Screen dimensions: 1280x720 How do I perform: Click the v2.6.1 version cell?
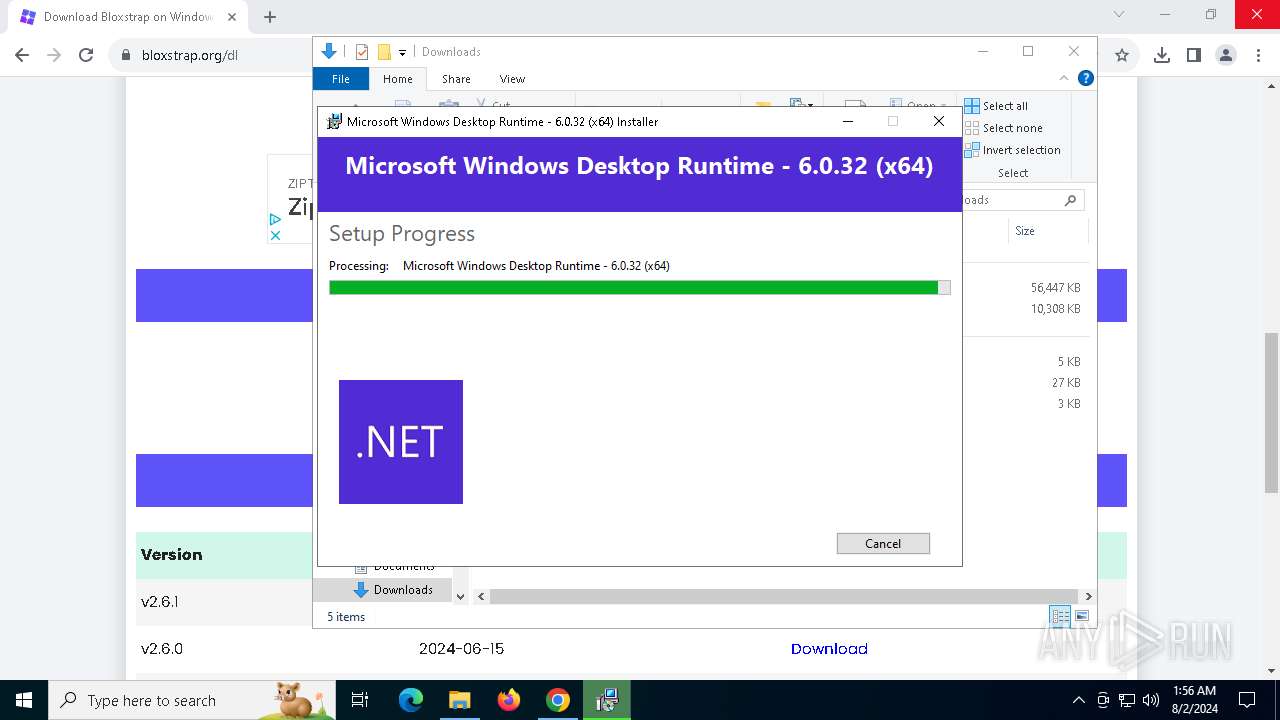tap(160, 602)
